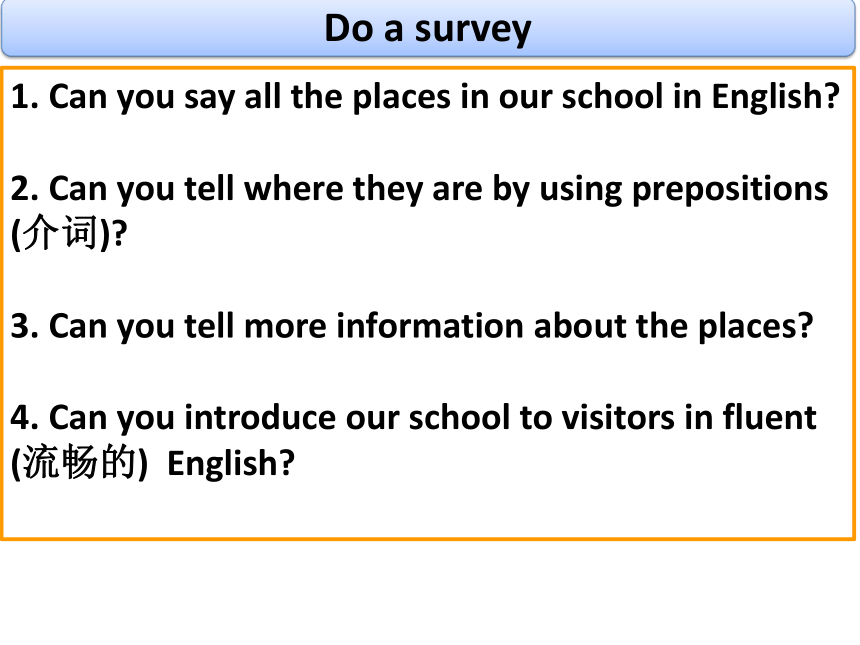860x645 pixels.
Task: Click the 'Do a survey' title banner
Action: point(428,28)
